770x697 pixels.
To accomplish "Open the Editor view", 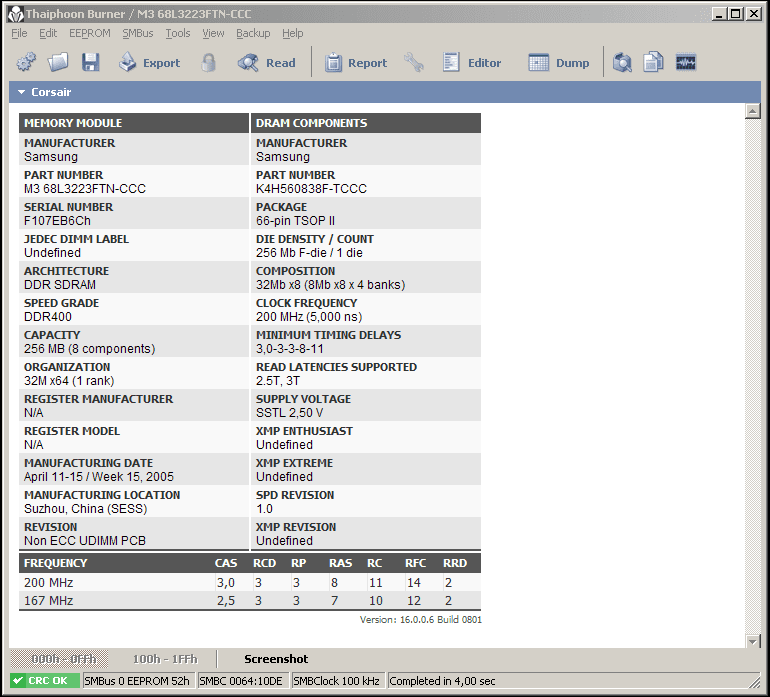I will (x=471, y=62).
